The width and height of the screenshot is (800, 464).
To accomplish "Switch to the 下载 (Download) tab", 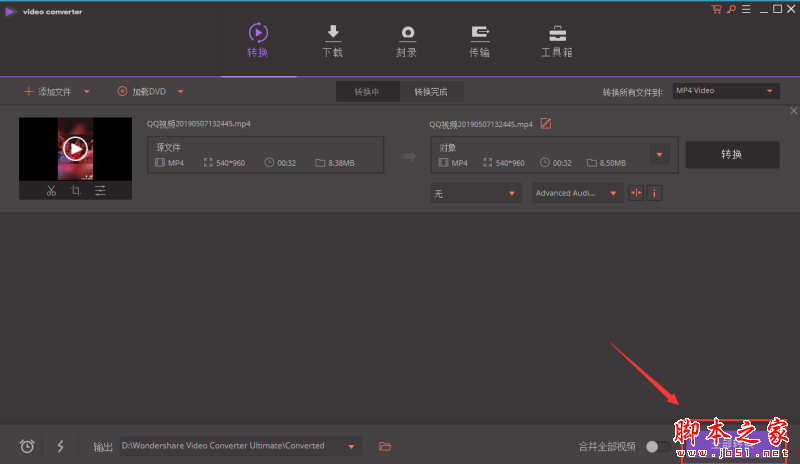I will tap(333, 41).
